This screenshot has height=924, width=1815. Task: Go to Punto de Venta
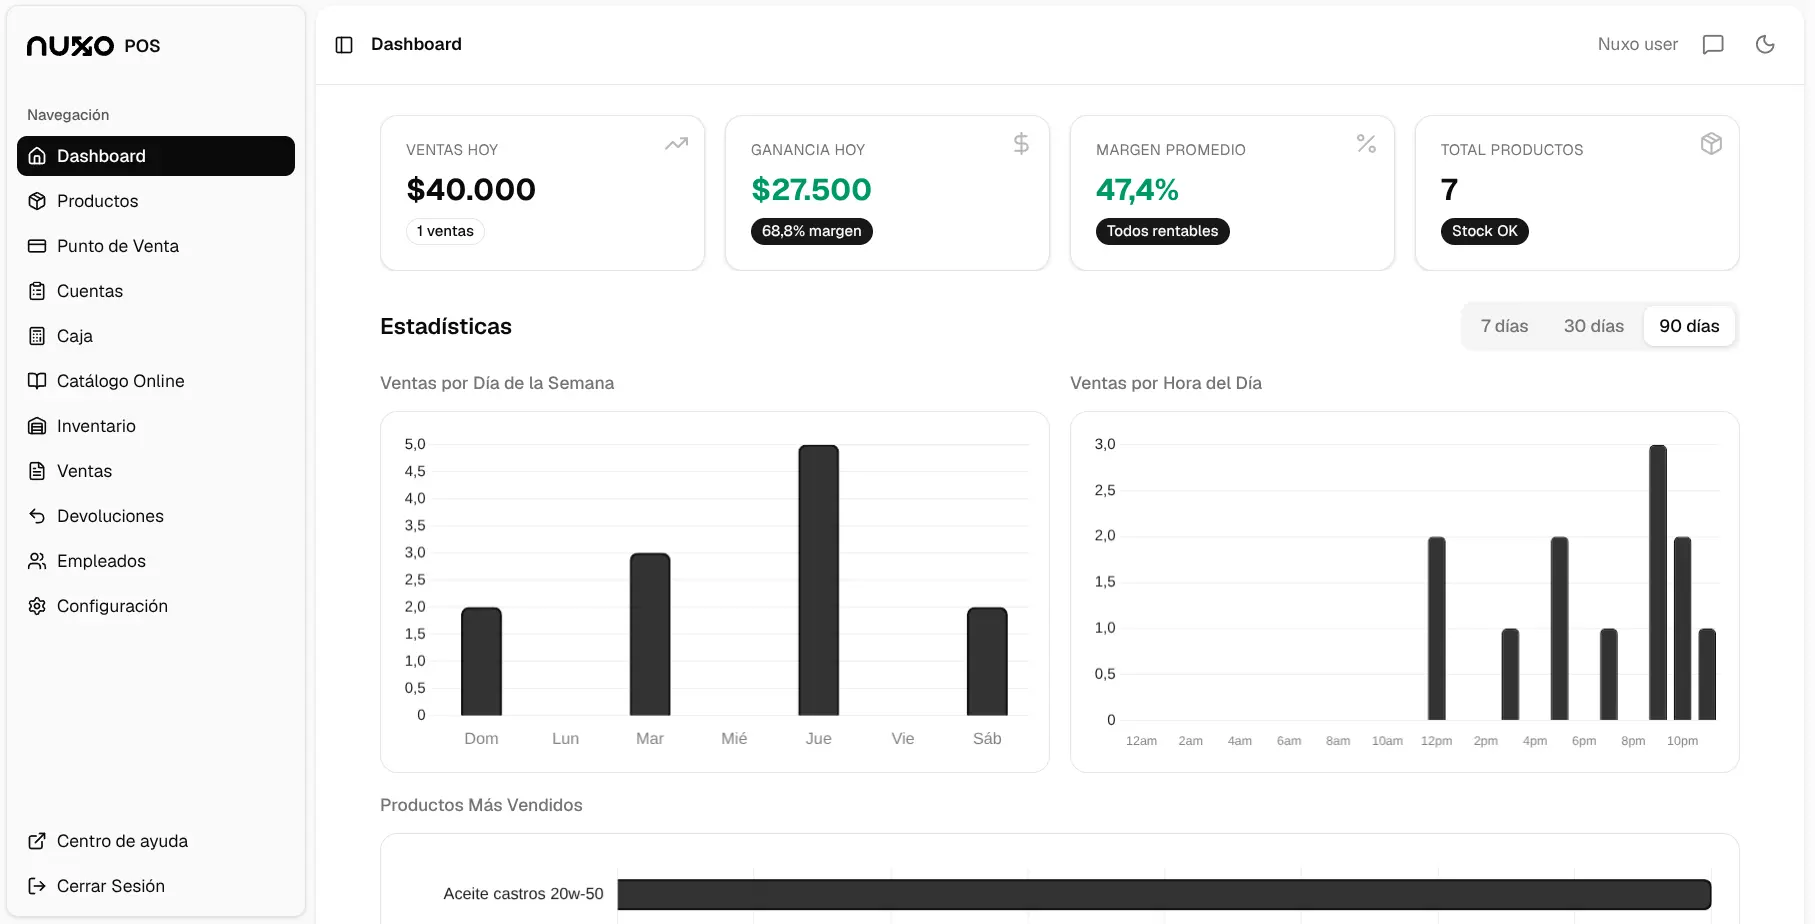click(156, 246)
